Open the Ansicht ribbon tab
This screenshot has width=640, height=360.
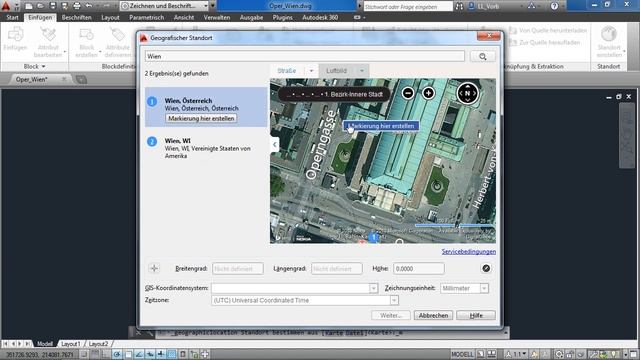pyautogui.click(x=184, y=18)
